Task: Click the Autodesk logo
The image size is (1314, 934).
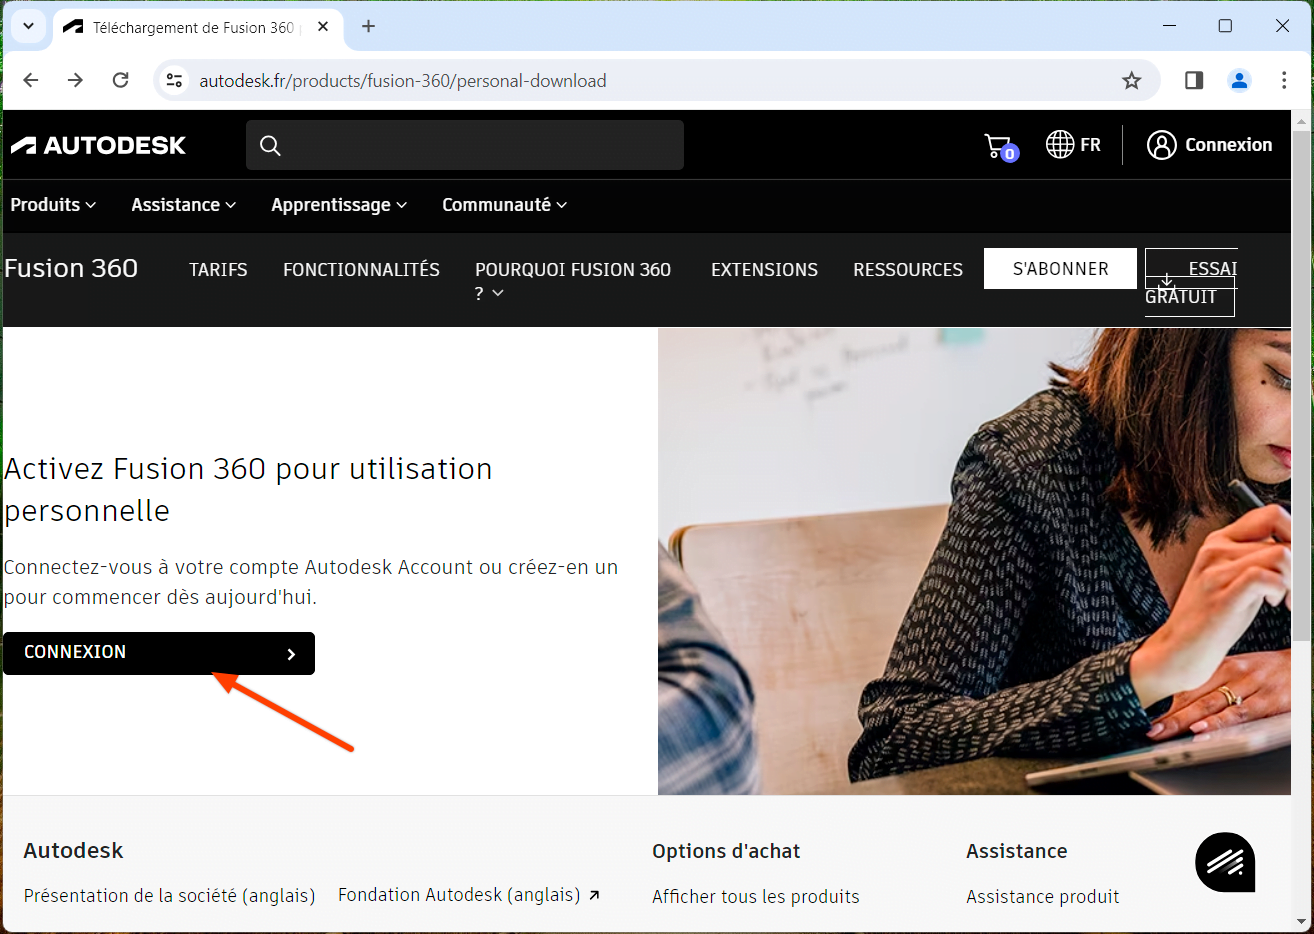Action: (98, 146)
